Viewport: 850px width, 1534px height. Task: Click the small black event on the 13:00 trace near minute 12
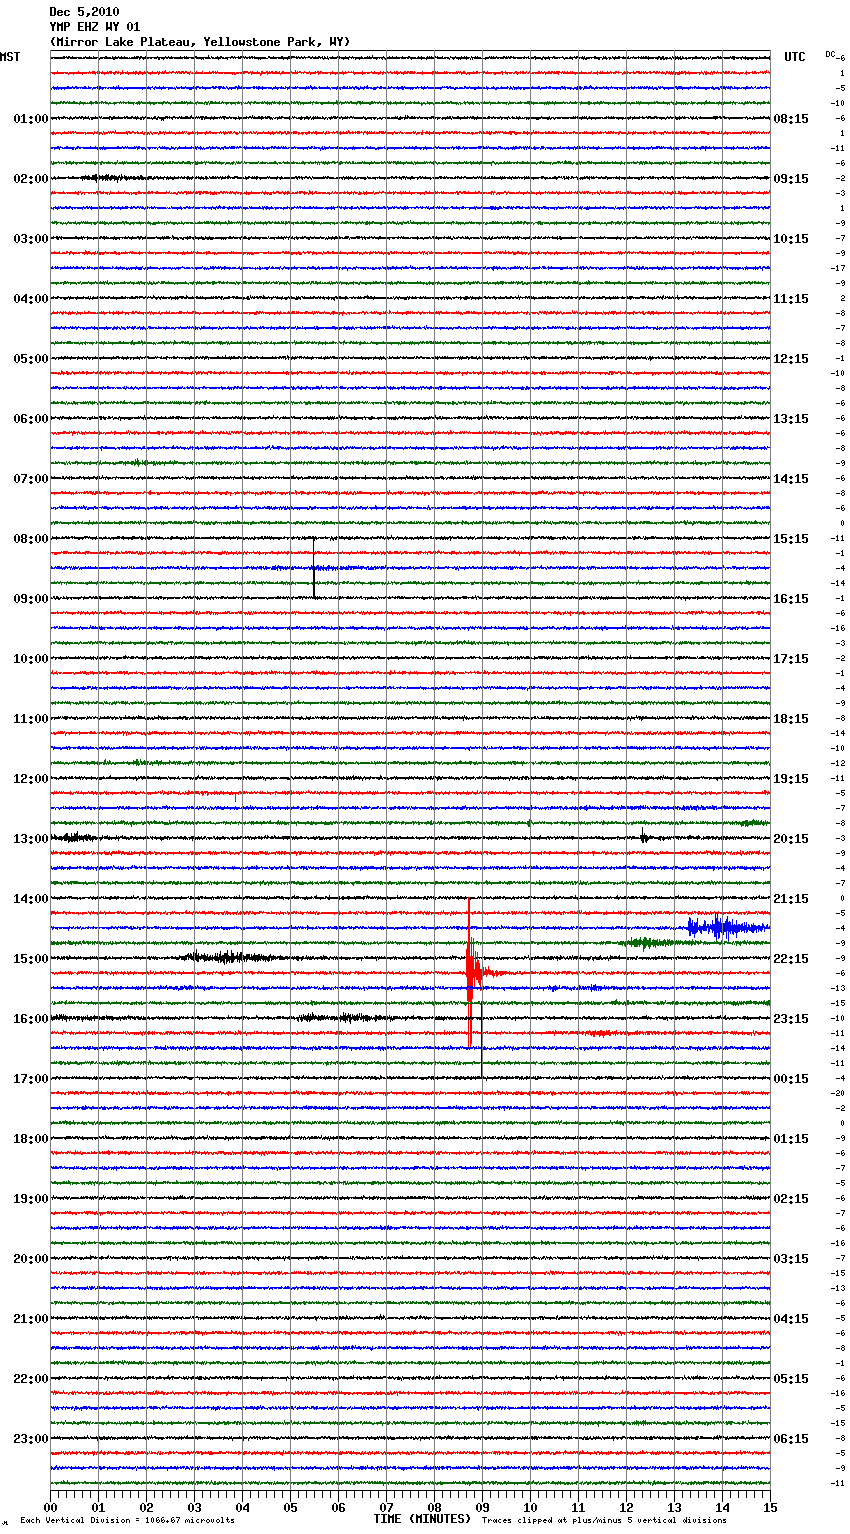tap(645, 838)
